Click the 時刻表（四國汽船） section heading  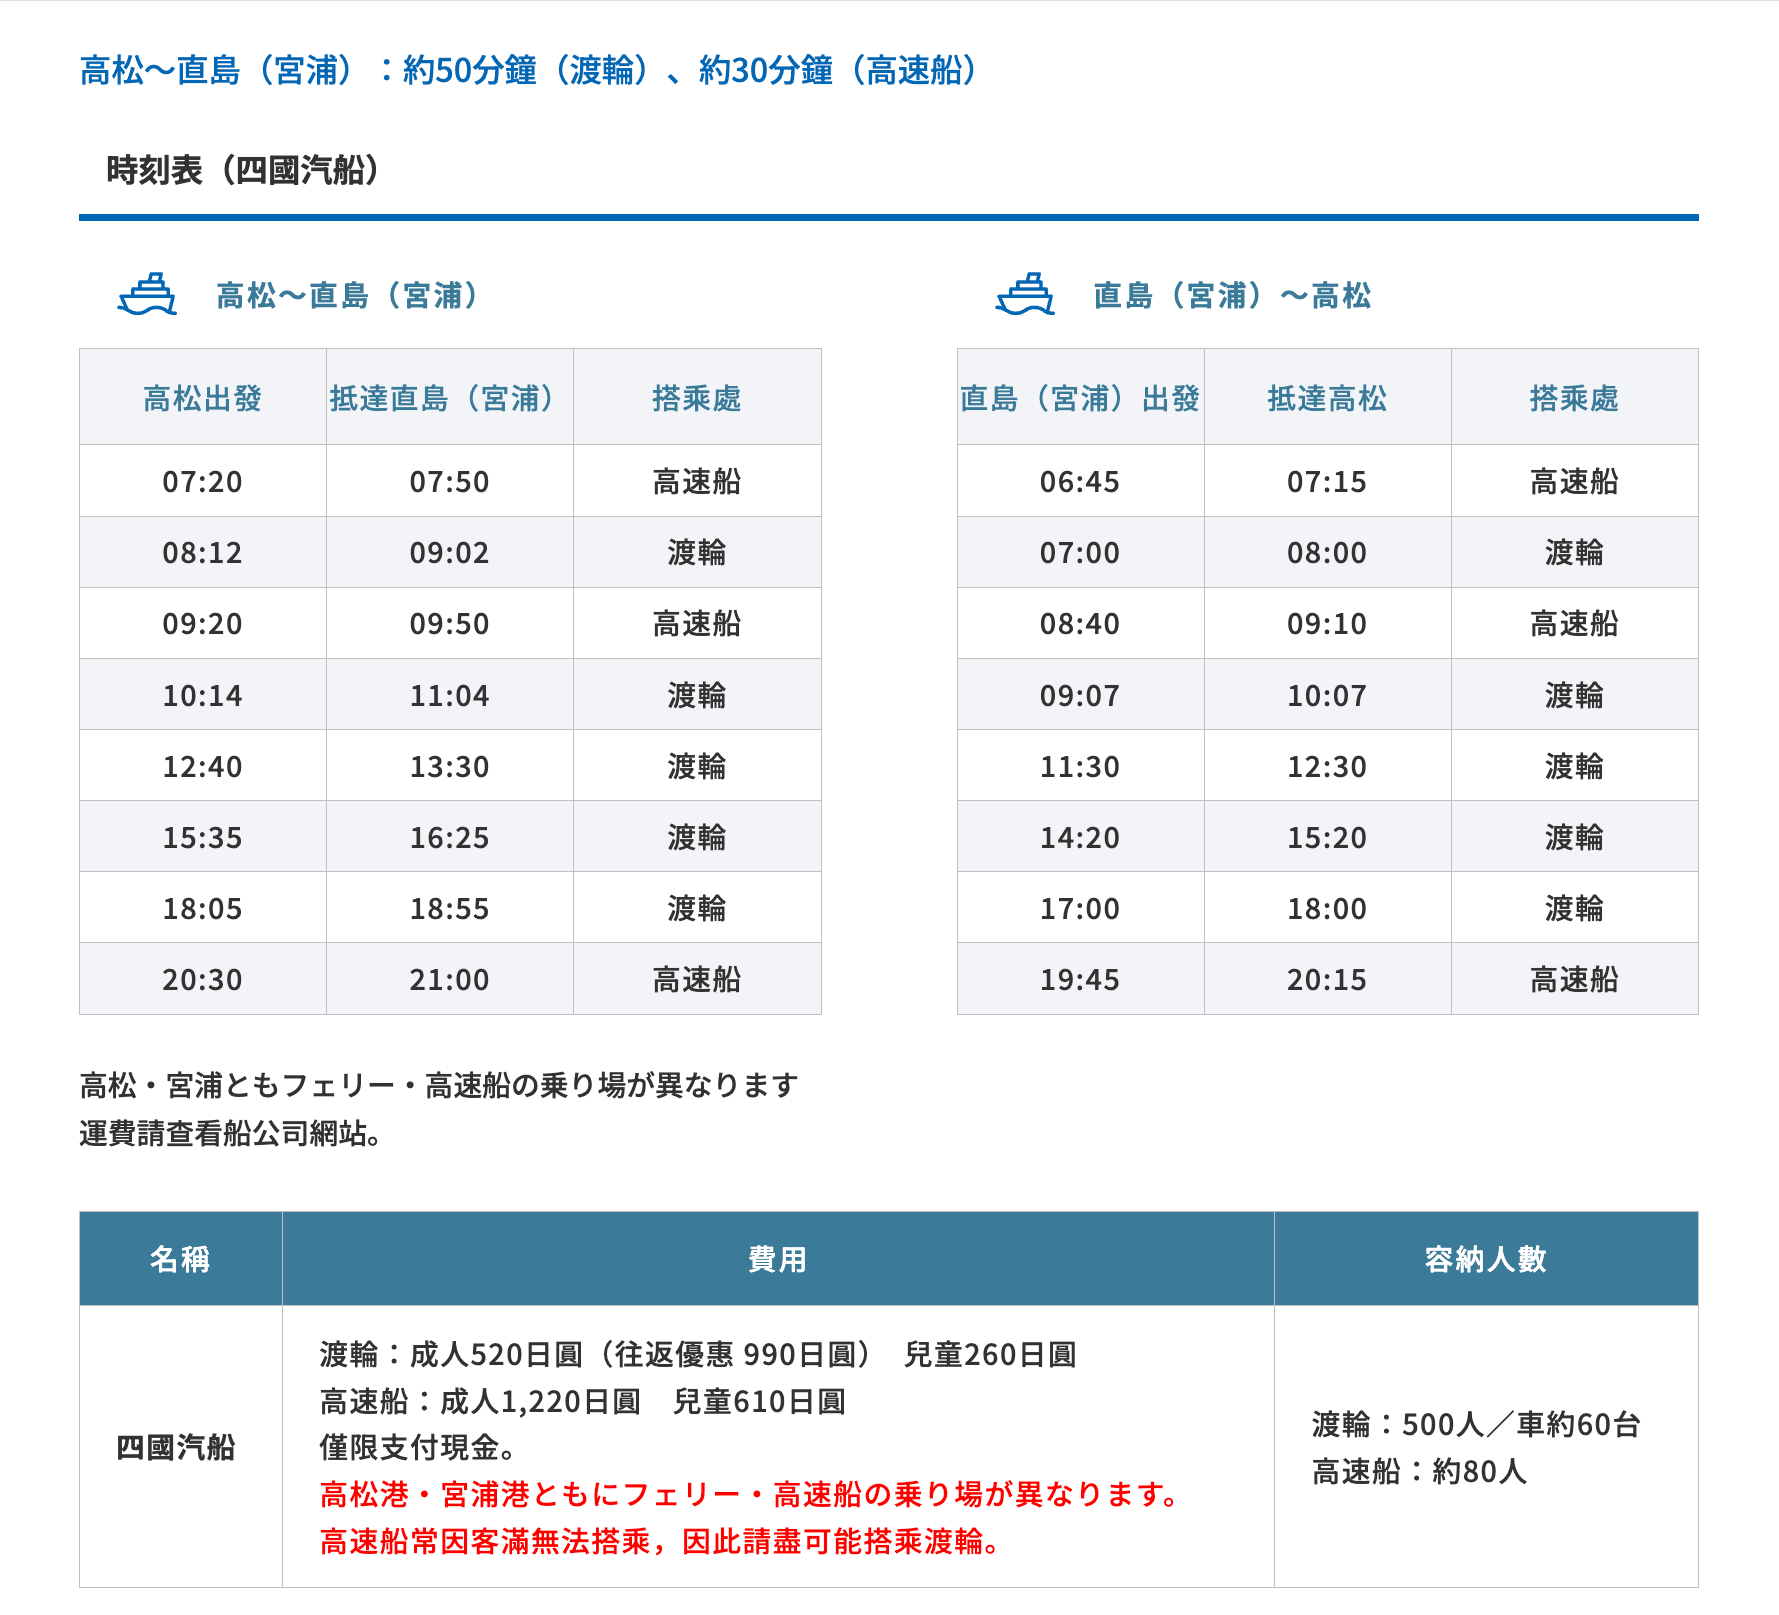tap(243, 170)
